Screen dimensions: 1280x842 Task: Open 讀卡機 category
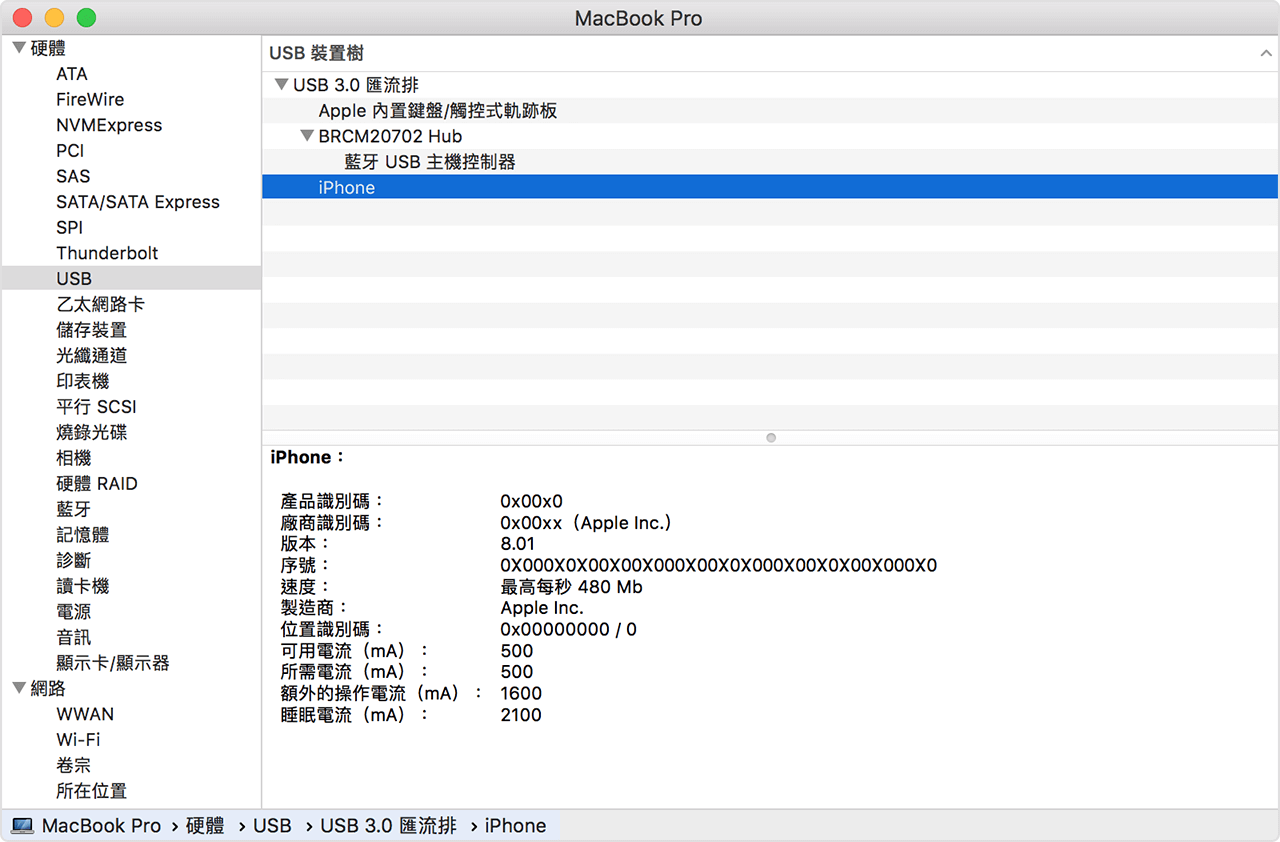tap(82, 586)
